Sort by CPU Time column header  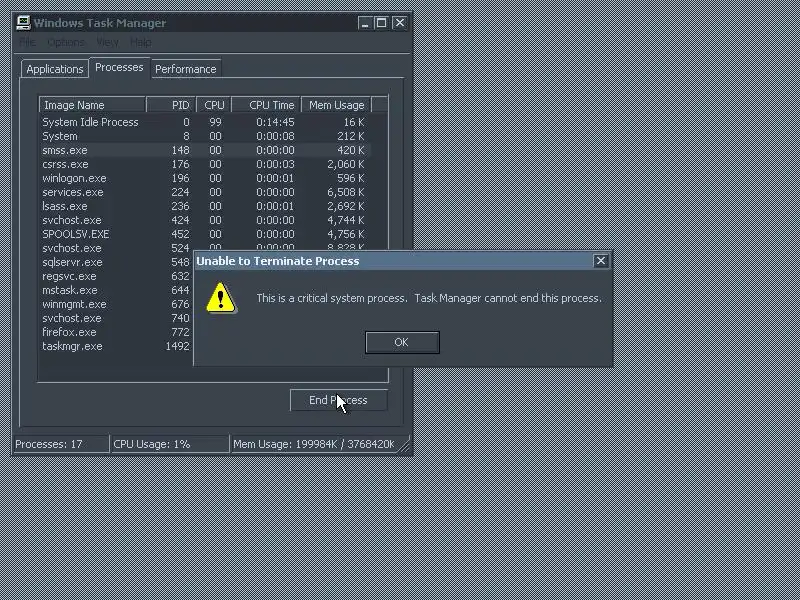click(x=266, y=105)
